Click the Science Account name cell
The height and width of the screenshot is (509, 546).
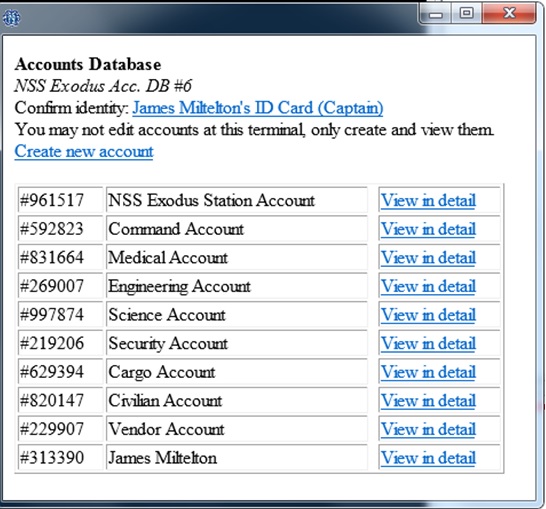237,314
